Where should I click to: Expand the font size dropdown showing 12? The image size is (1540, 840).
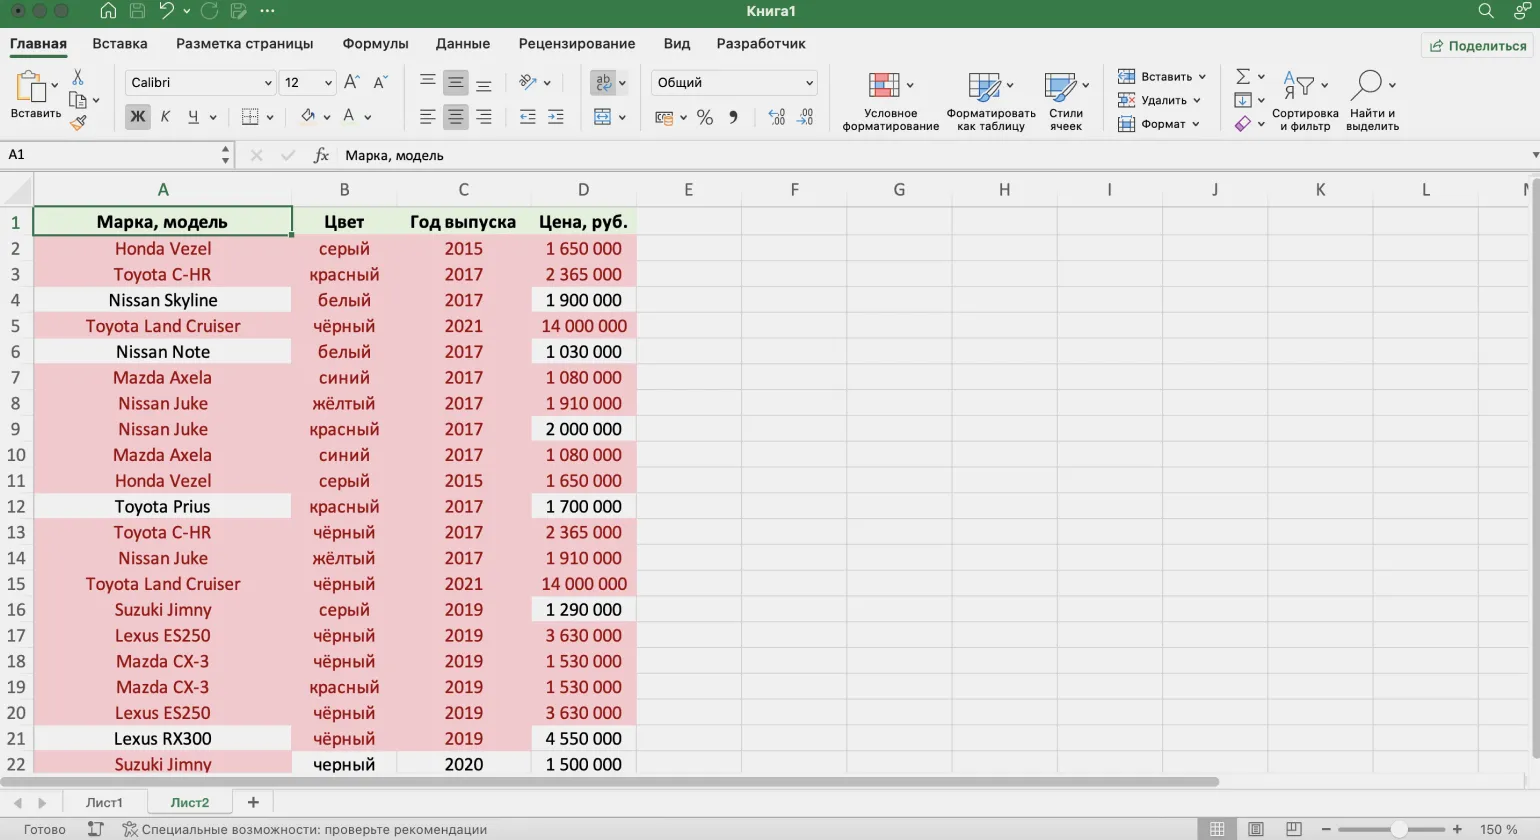coord(327,83)
